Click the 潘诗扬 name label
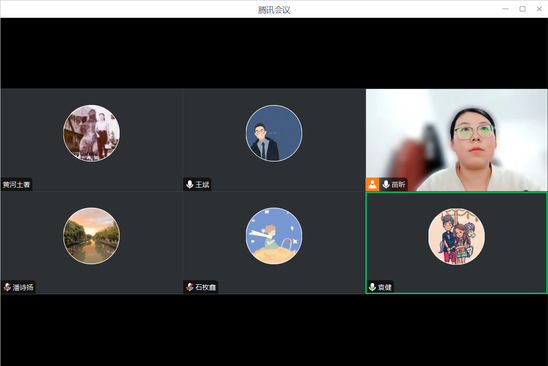548x366 pixels. (x=23, y=287)
